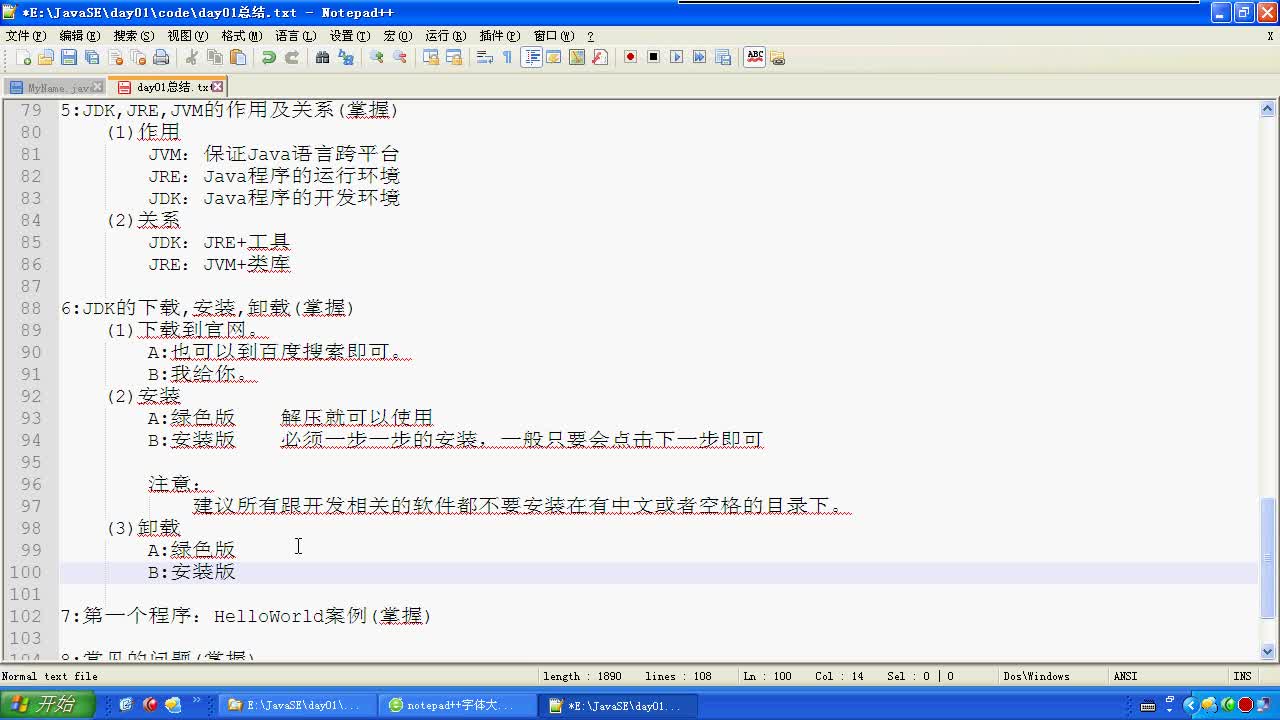Toggle show all characters pilcrow icon
The width and height of the screenshot is (1280, 720).
click(x=507, y=57)
